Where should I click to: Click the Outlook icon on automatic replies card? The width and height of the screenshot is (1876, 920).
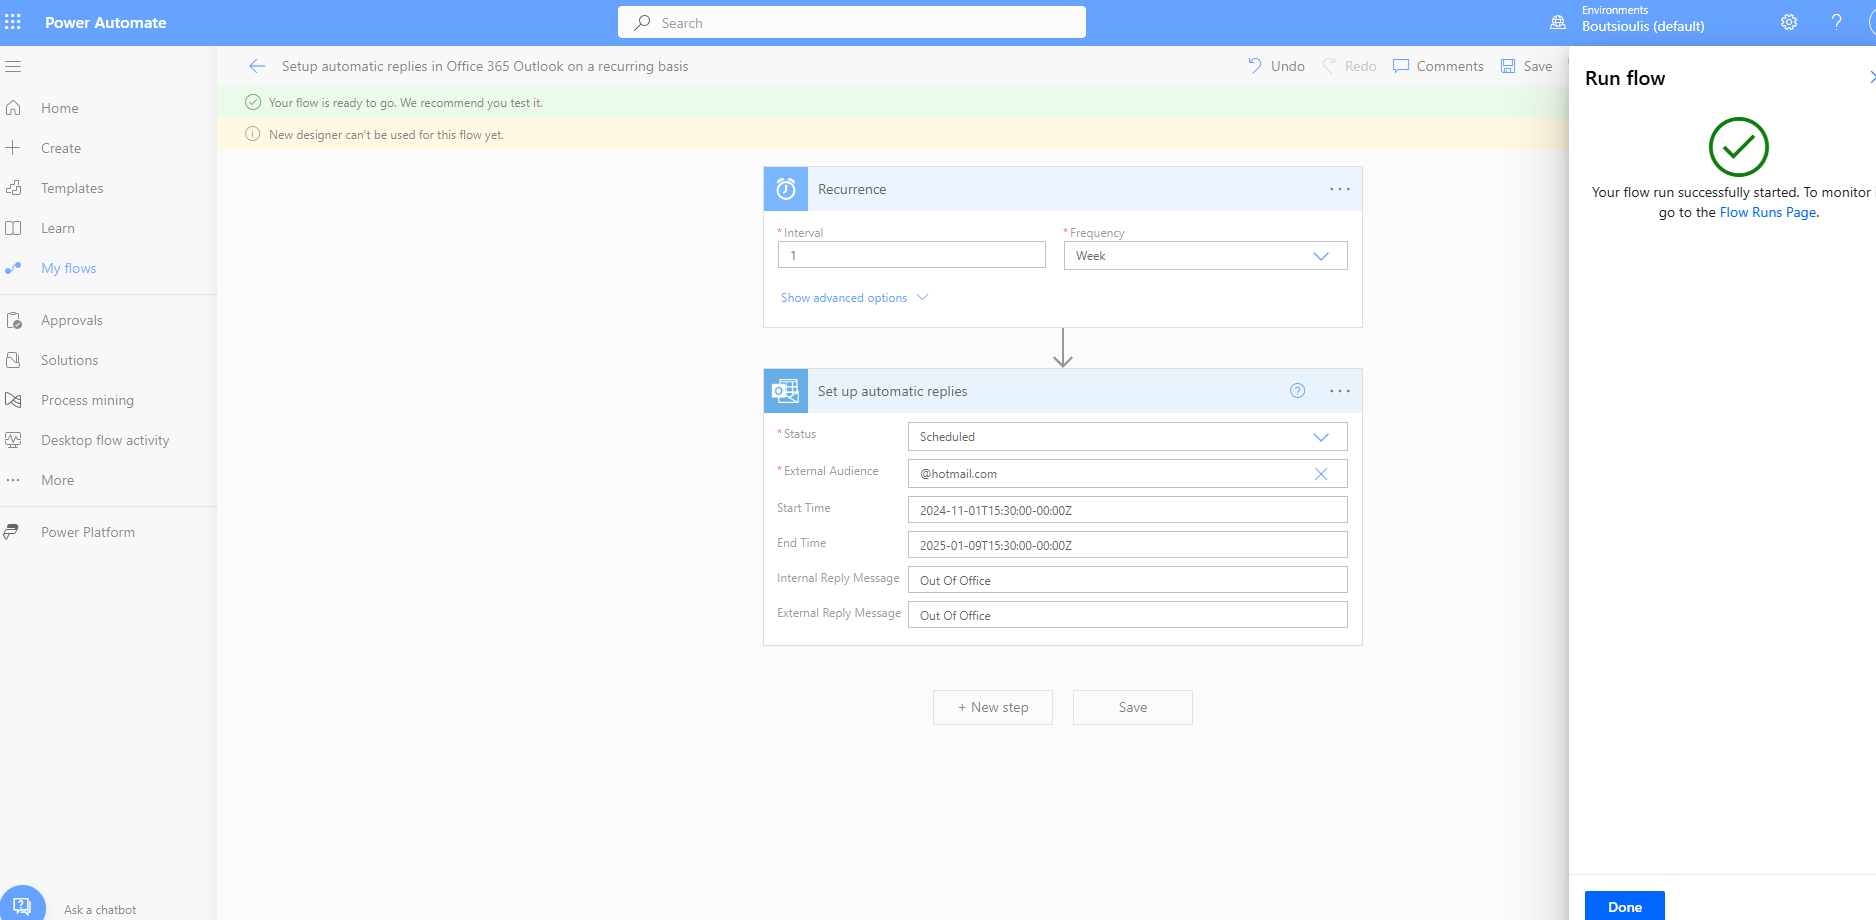(786, 391)
